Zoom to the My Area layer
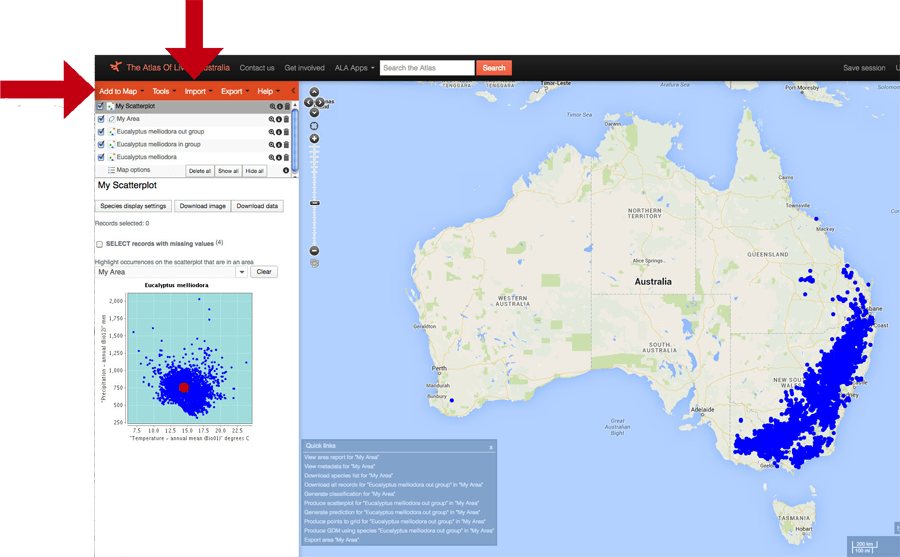 coord(271,119)
